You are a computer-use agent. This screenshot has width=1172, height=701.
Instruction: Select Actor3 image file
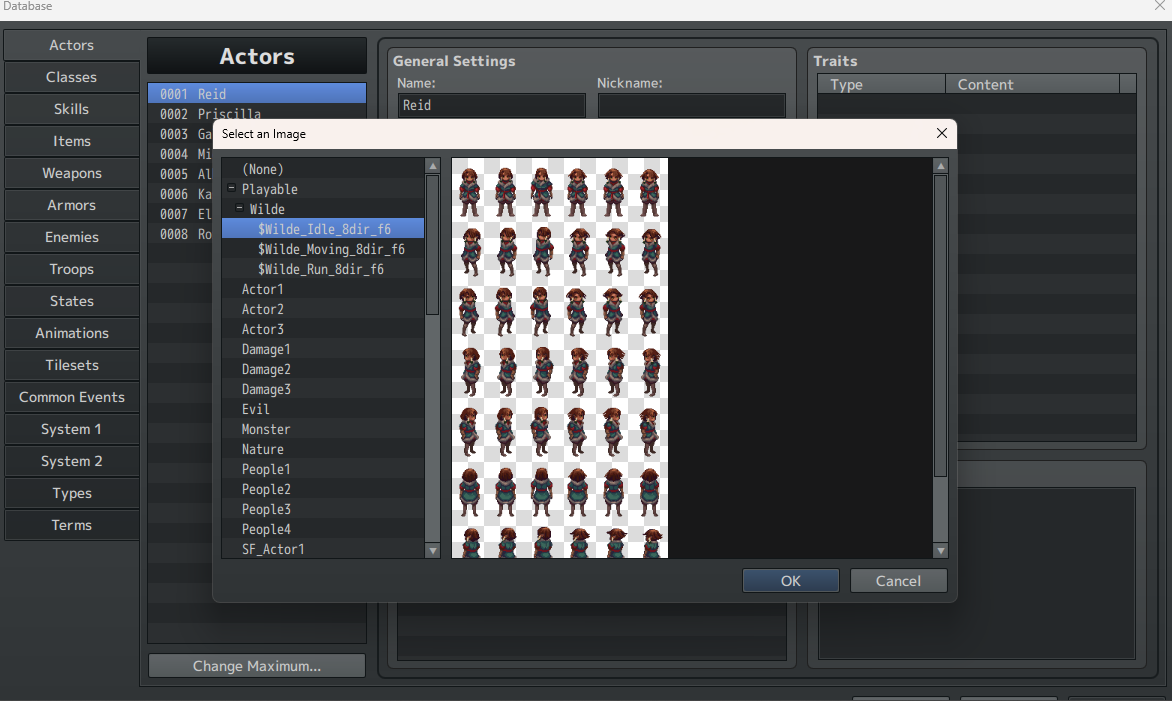click(323, 329)
